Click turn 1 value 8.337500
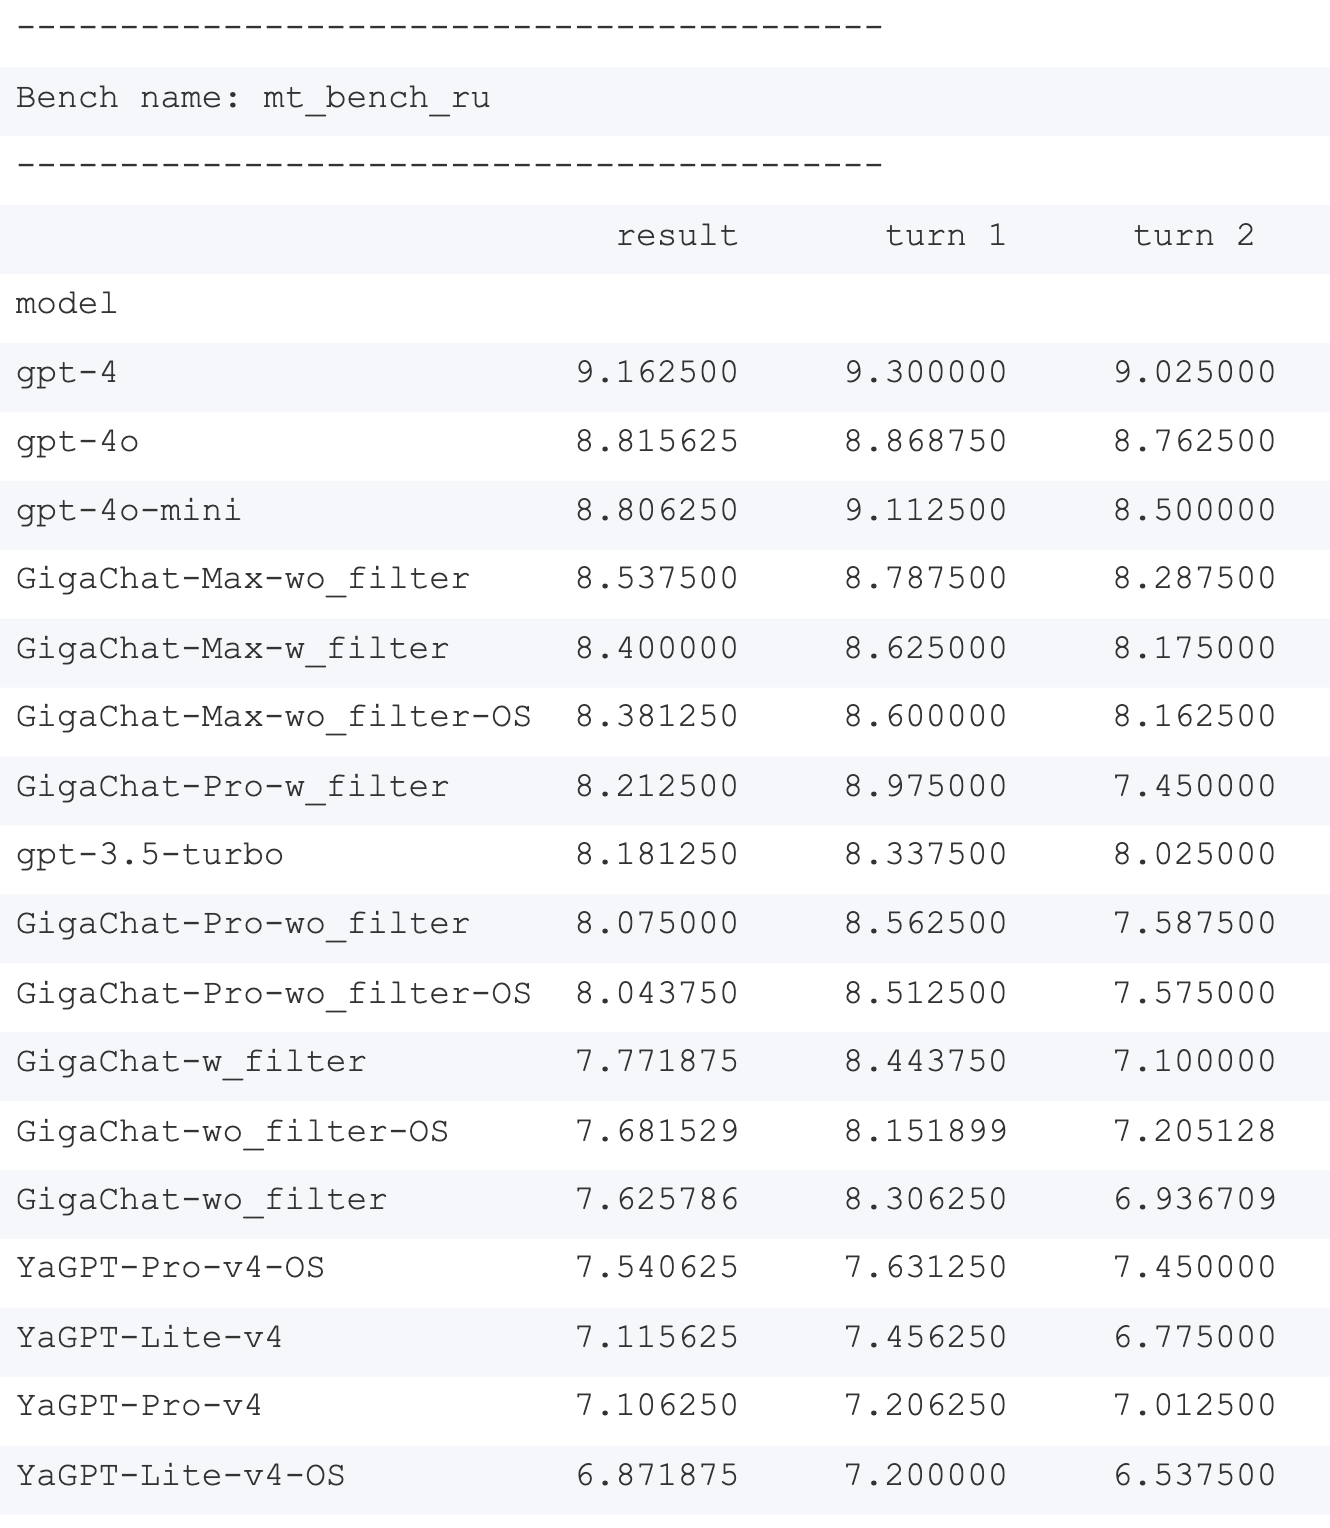Image resolution: width=1330 pixels, height=1528 pixels. [x=926, y=855]
